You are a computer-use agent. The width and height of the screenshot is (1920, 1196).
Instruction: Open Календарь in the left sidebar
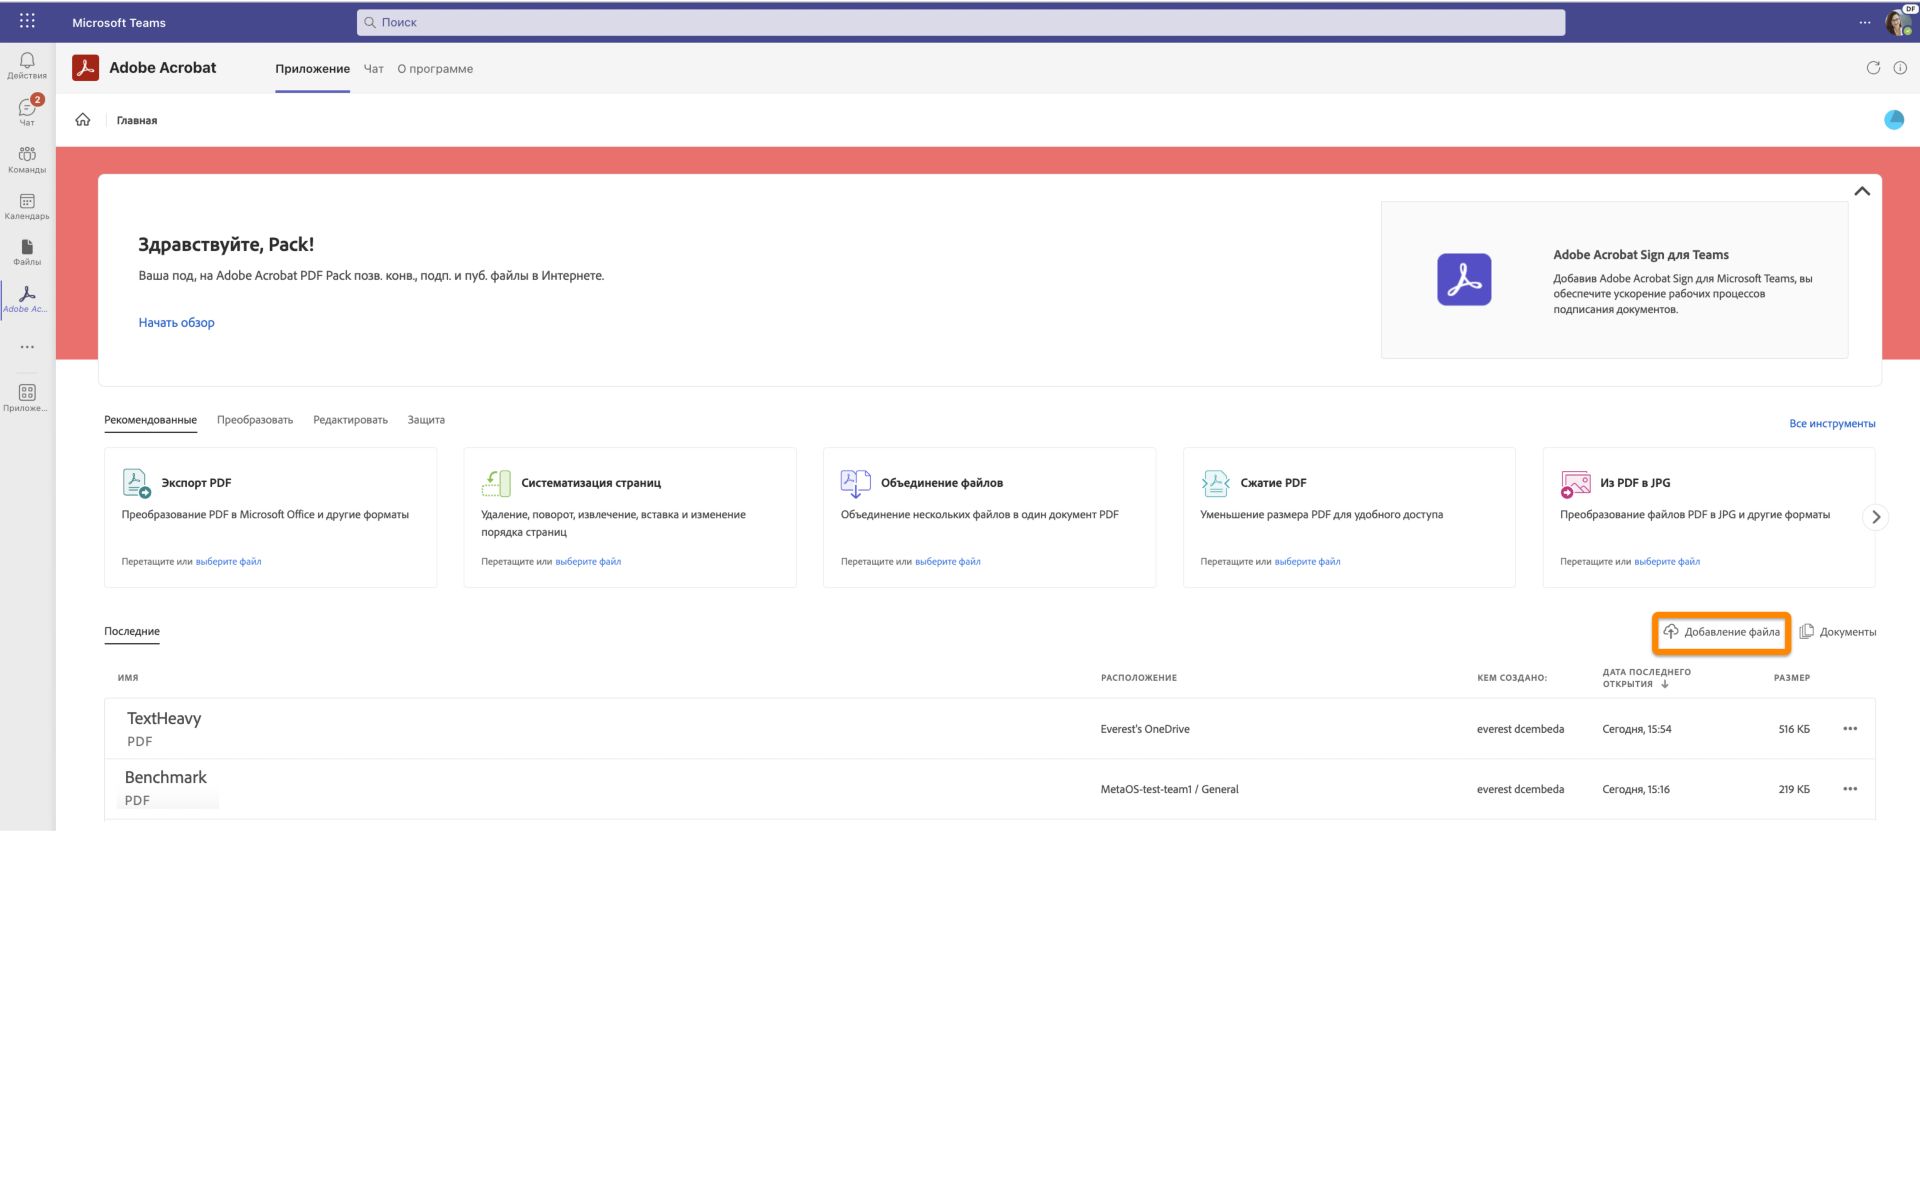27,206
